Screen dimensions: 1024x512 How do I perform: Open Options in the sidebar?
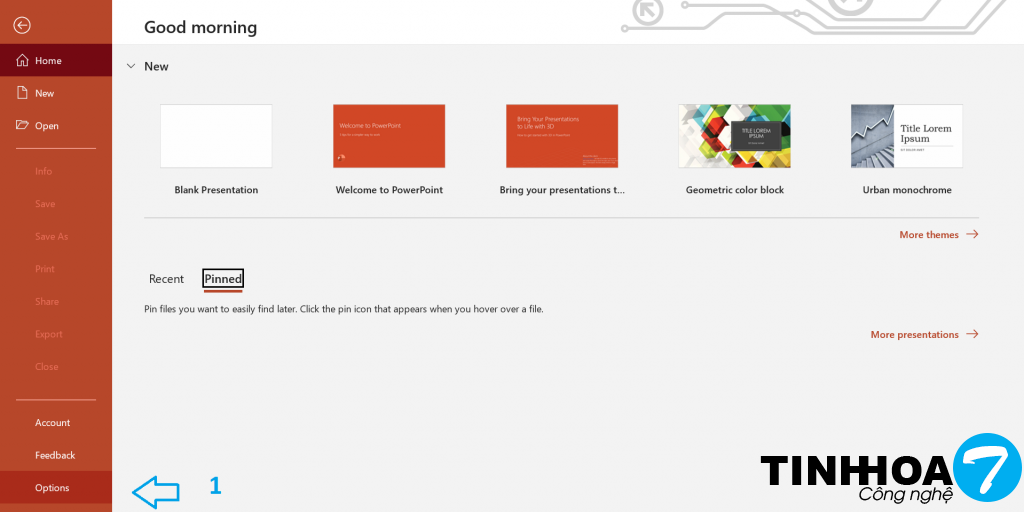(x=52, y=488)
